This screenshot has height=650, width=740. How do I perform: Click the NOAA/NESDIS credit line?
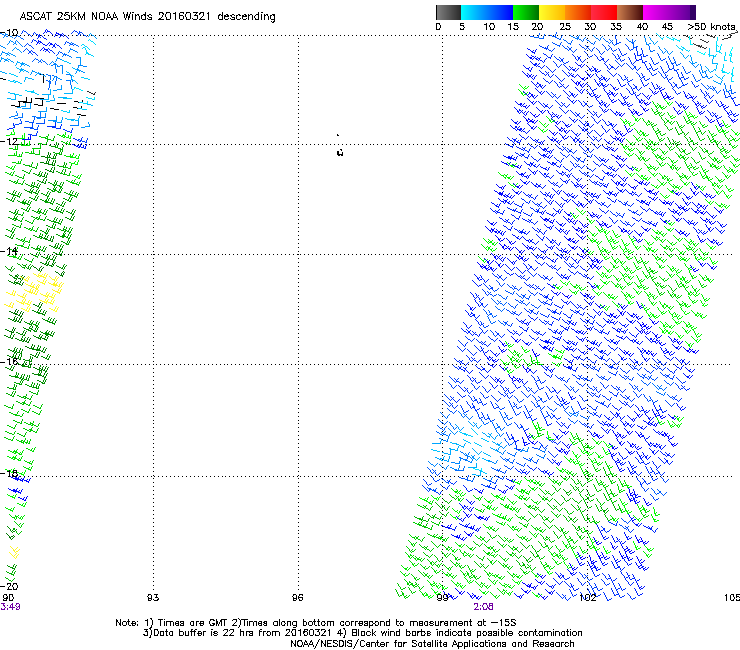click(x=432, y=644)
